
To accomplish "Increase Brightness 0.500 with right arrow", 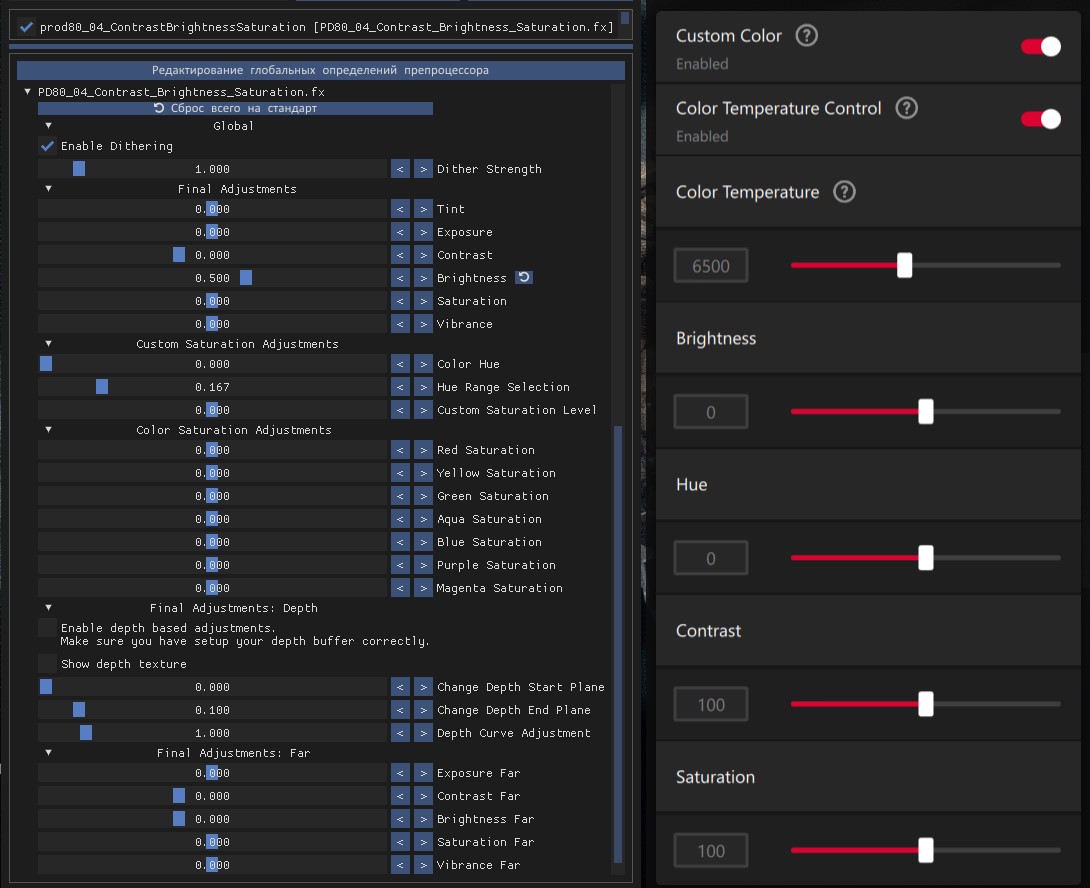I will click(x=423, y=277).
